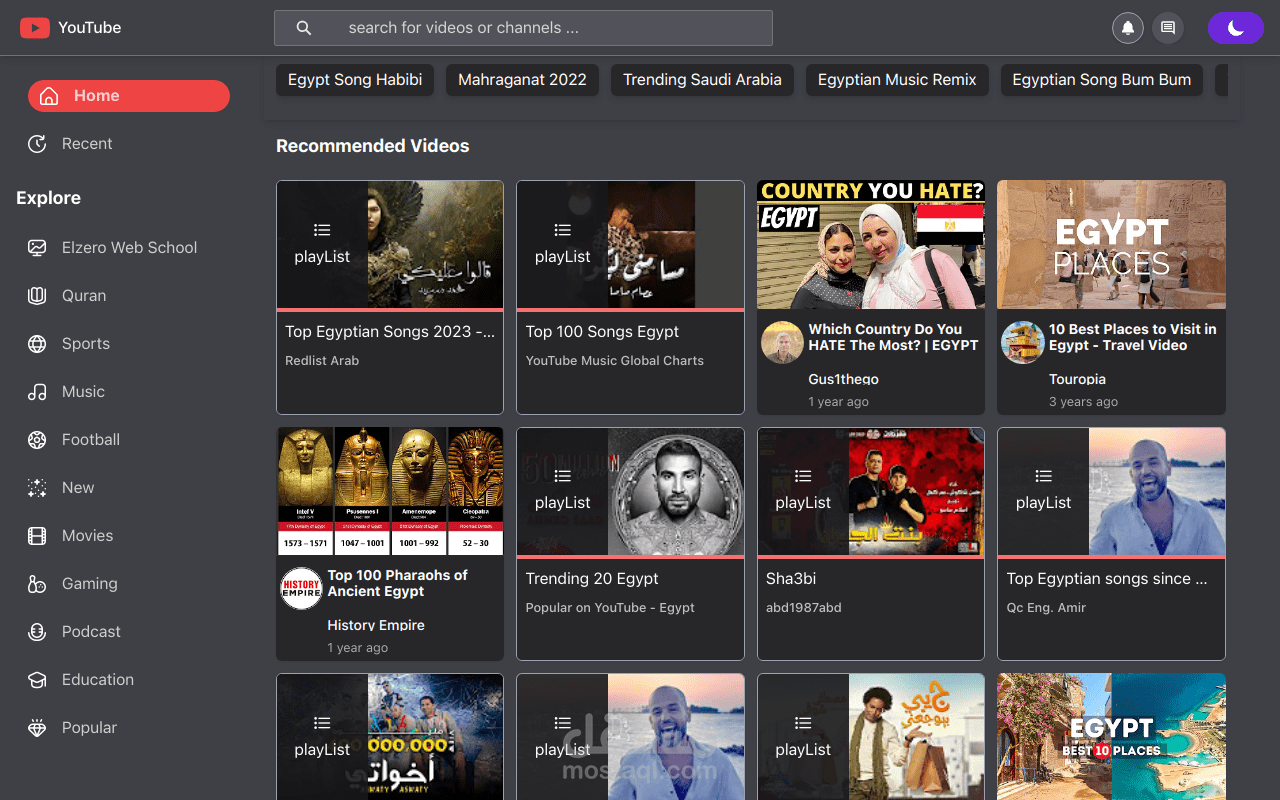Screen dimensions: 1280x800
Task: Click the New sparkles icon
Action: pyautogui.click(x=37, y=488)
